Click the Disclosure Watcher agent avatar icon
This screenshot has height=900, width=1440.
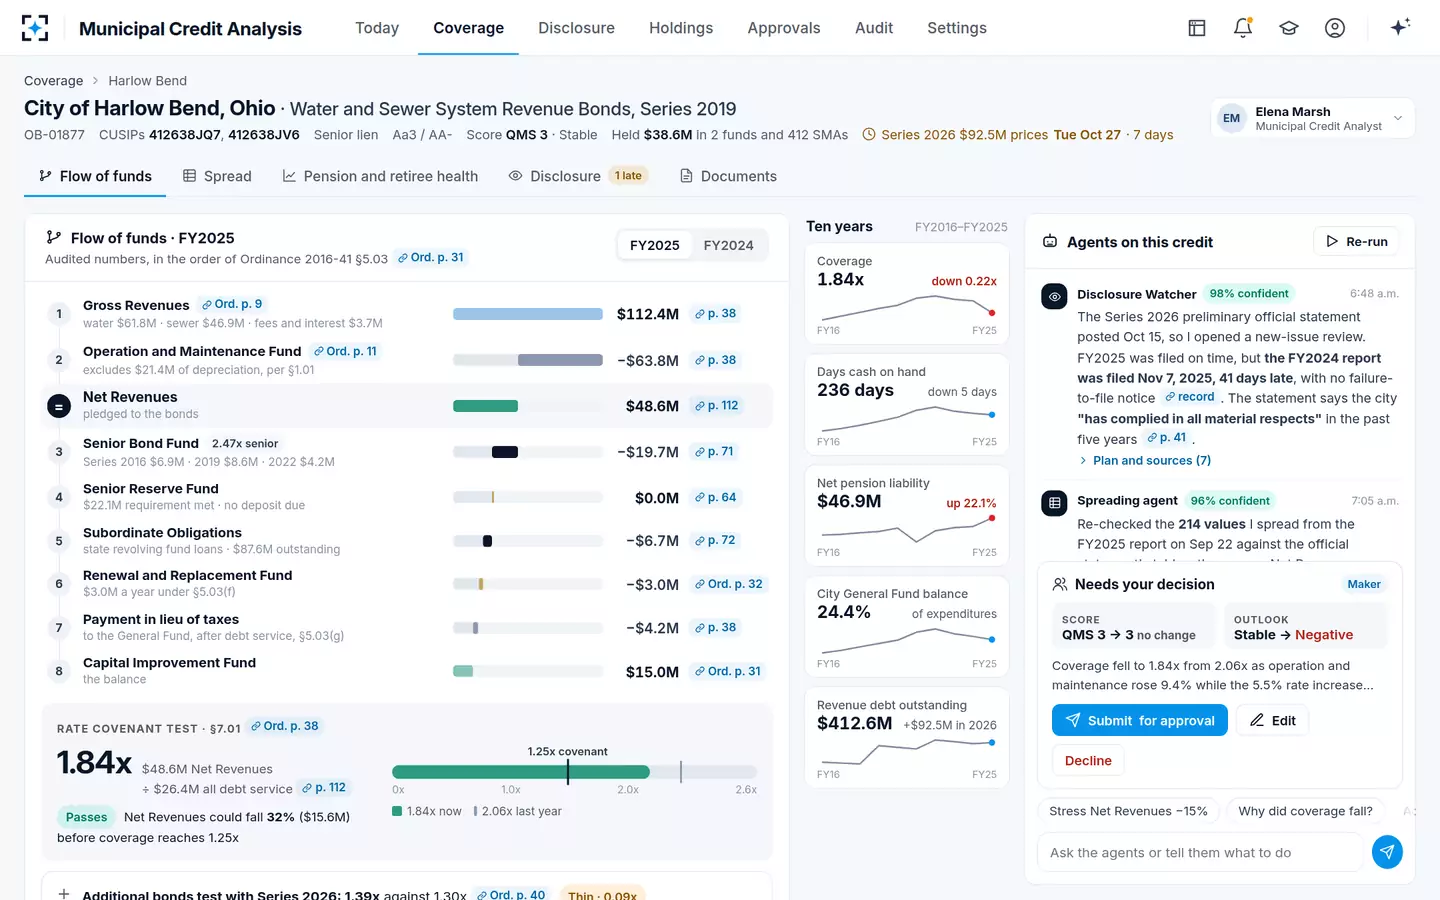(x=1054, y=296)
